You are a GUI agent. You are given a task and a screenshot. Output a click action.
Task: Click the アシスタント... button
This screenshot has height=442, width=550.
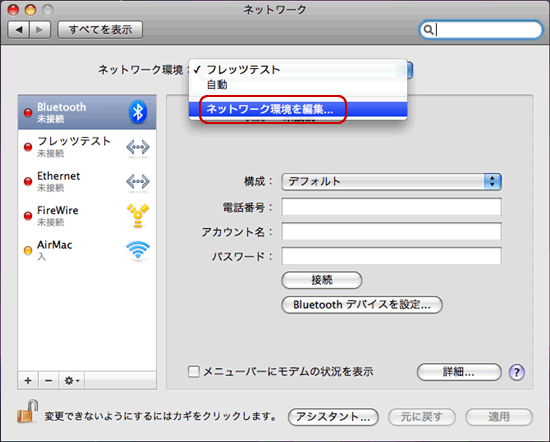pyautogui.click(x=333, y=417)
